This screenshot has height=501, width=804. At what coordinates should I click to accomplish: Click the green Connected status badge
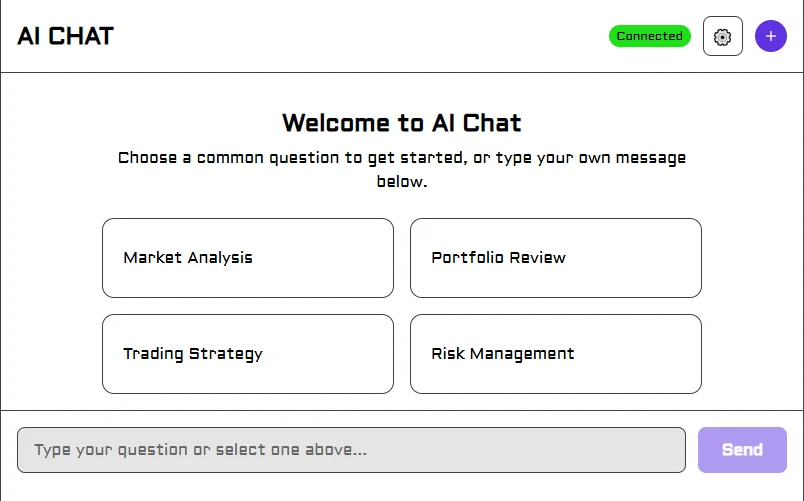coord(649,36)
